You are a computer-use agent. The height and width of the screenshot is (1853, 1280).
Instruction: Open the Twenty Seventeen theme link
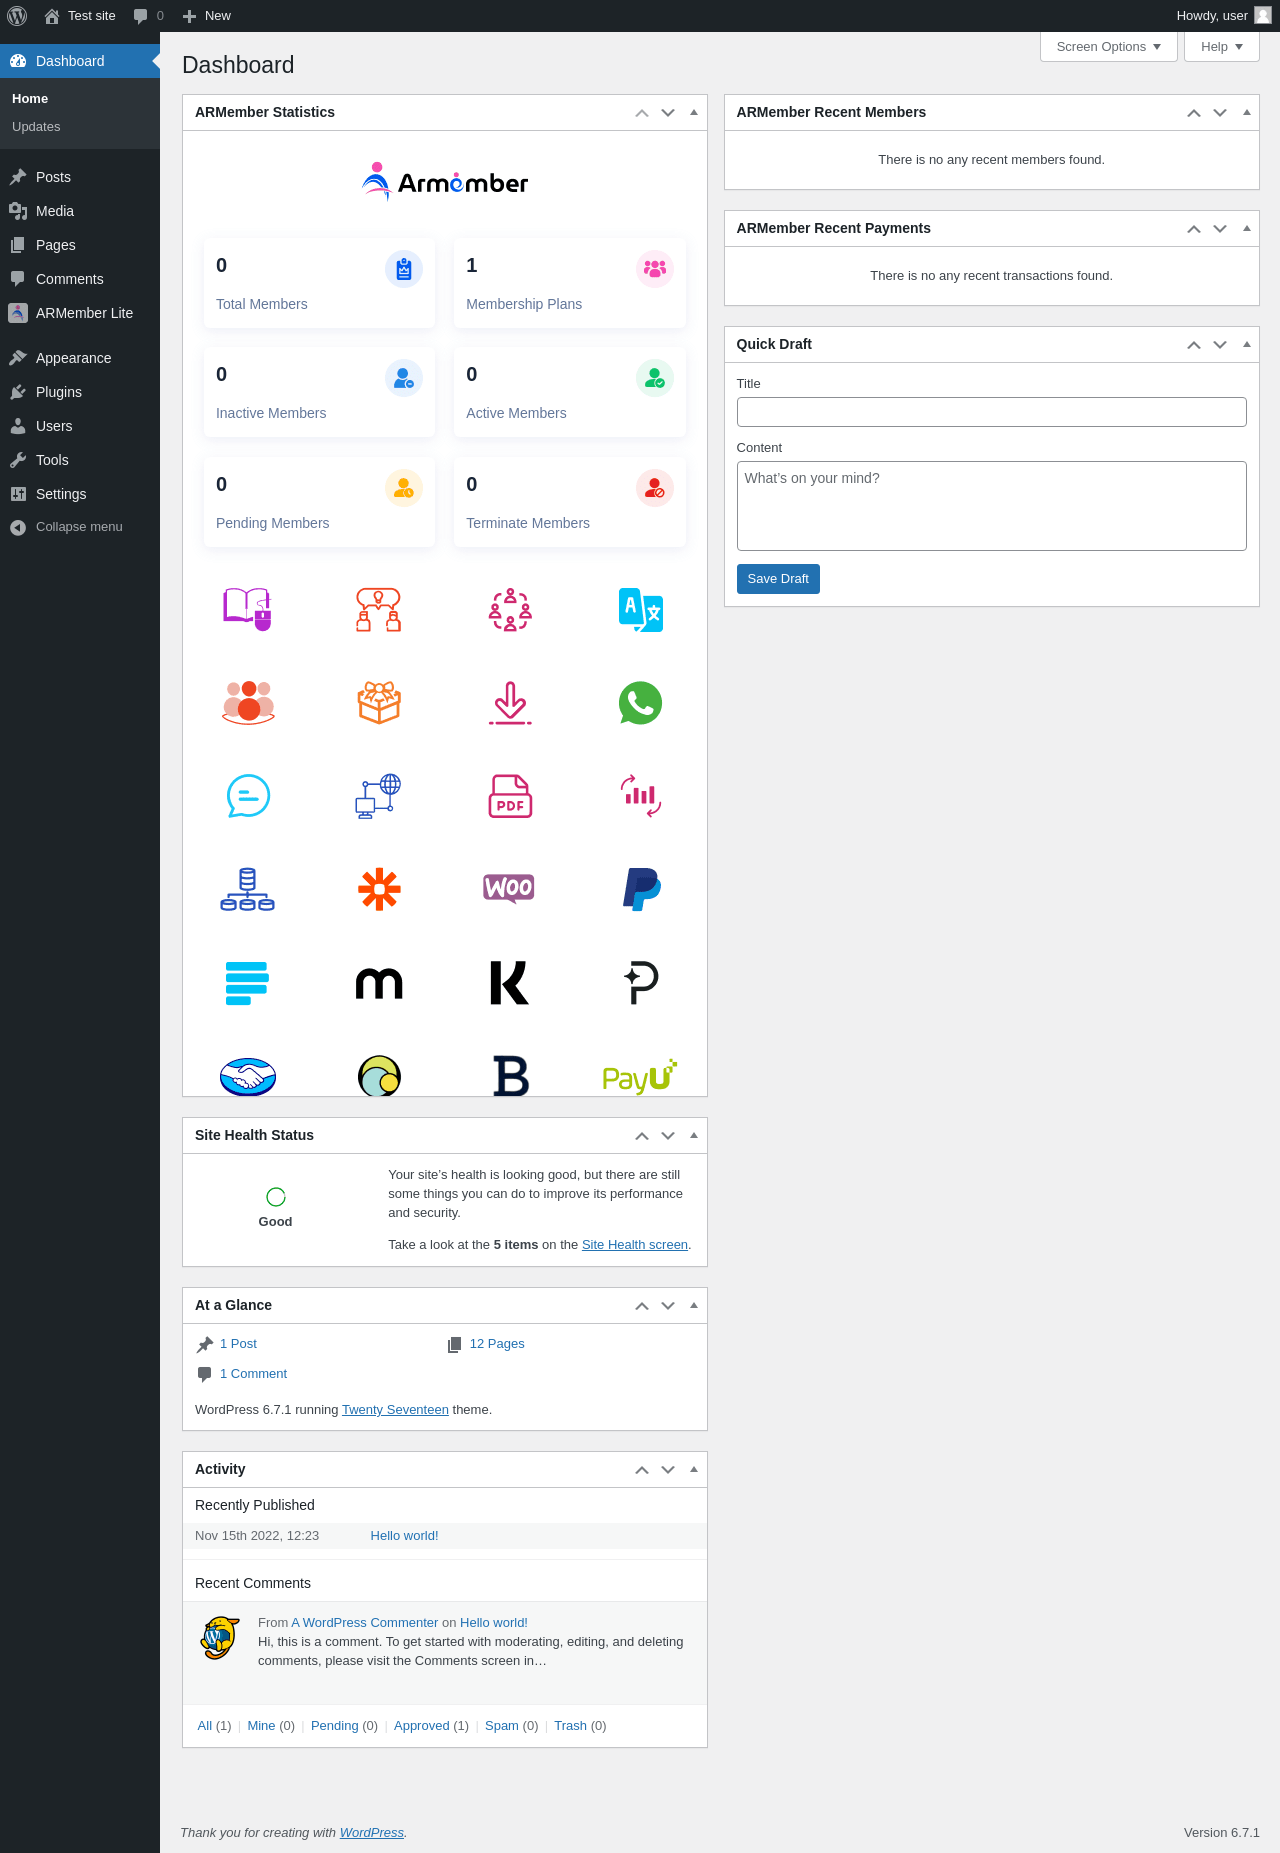[x=395, y=1410]
